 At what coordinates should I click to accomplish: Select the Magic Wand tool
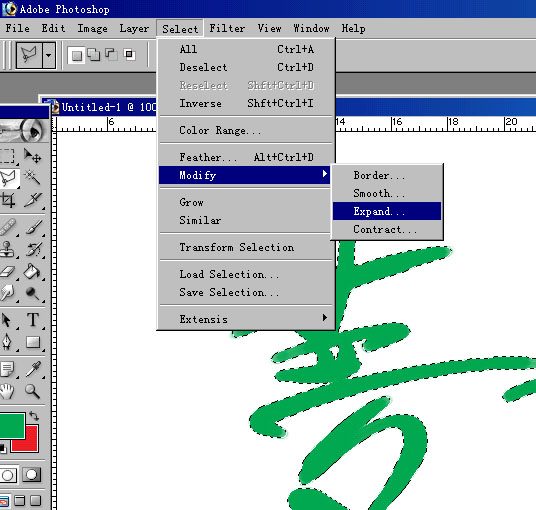click(32, 178)
